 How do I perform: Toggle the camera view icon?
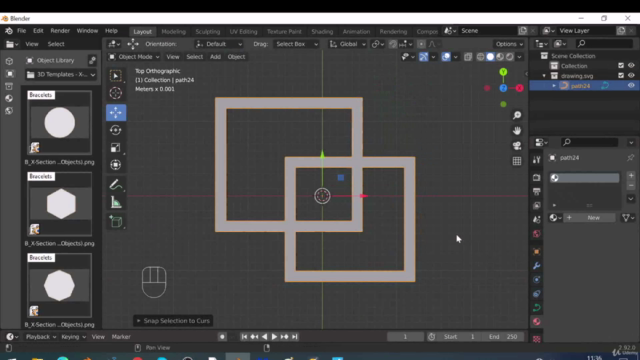click(517, 146)
